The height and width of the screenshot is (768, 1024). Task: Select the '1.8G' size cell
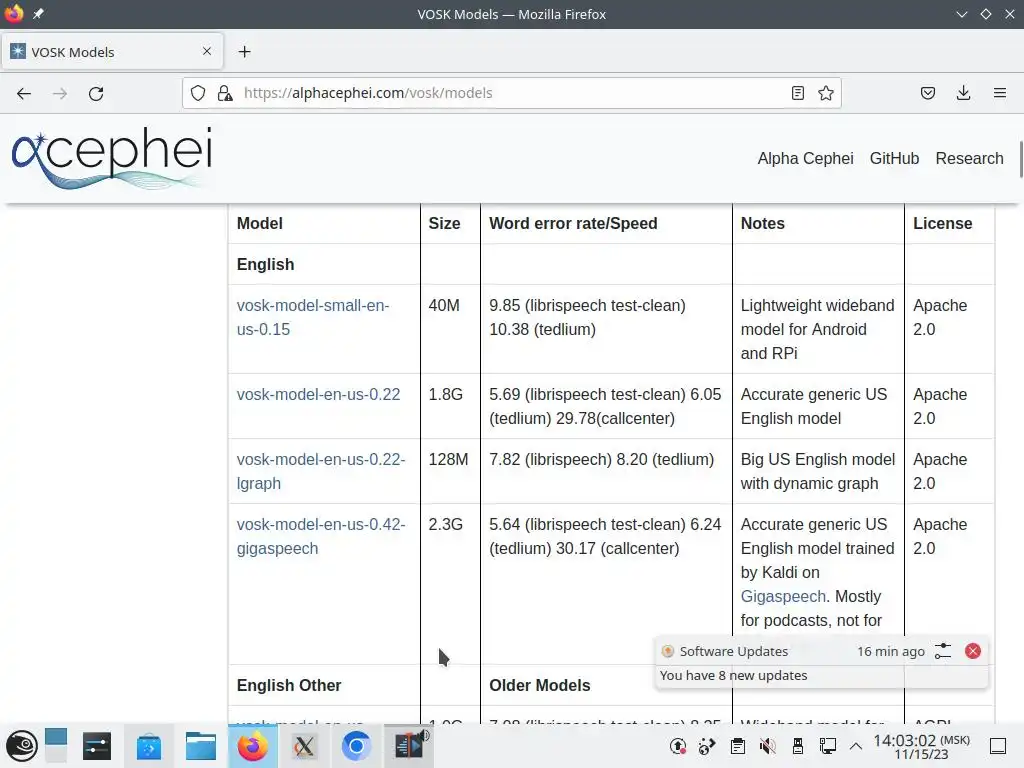(445, 394)
